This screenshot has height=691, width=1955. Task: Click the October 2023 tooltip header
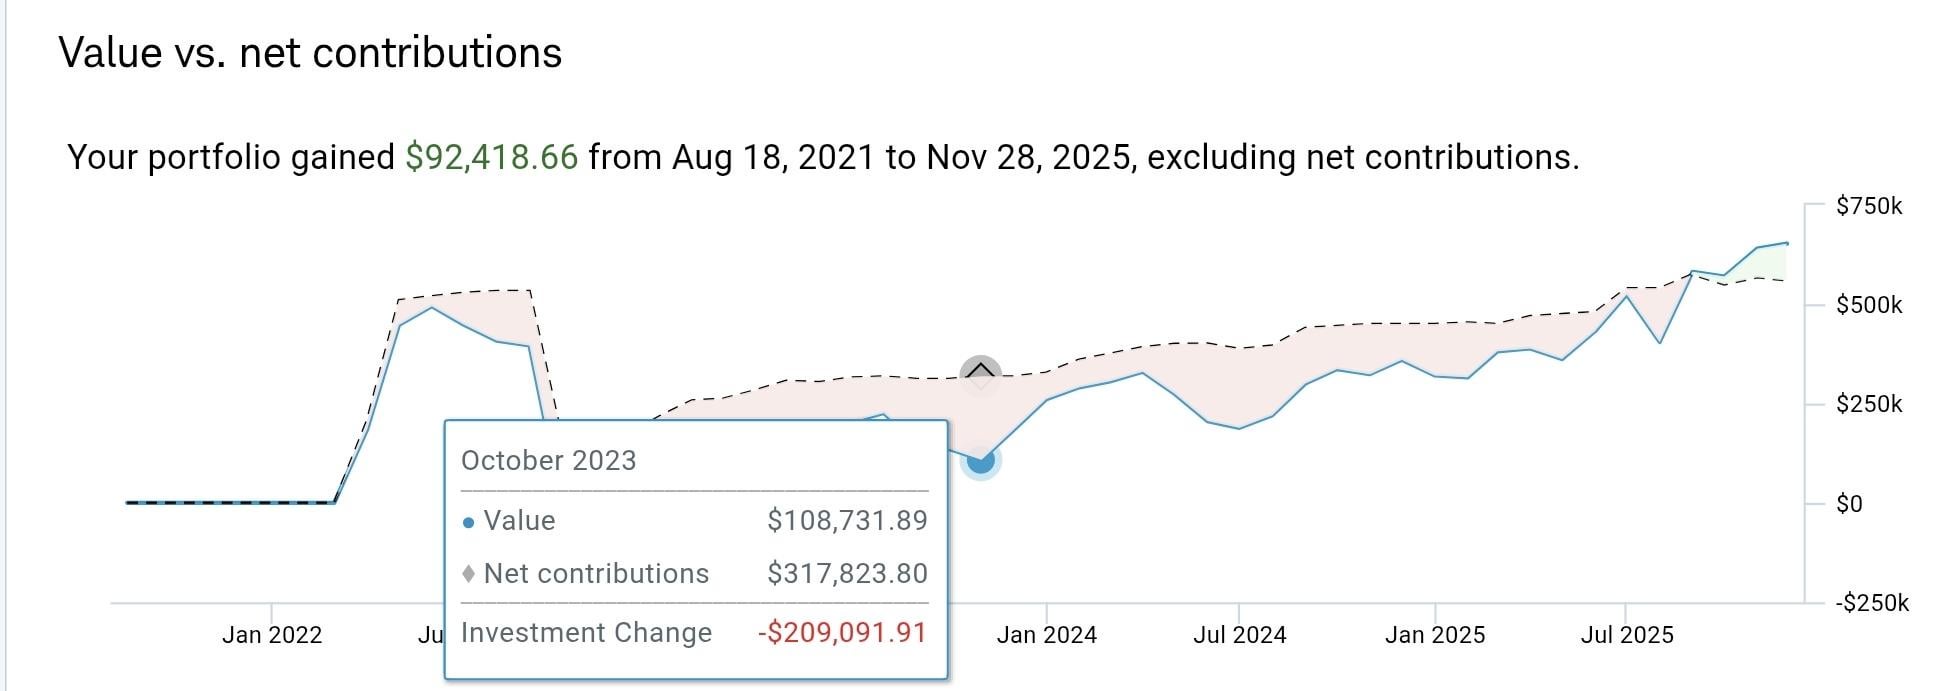[548, 460]
